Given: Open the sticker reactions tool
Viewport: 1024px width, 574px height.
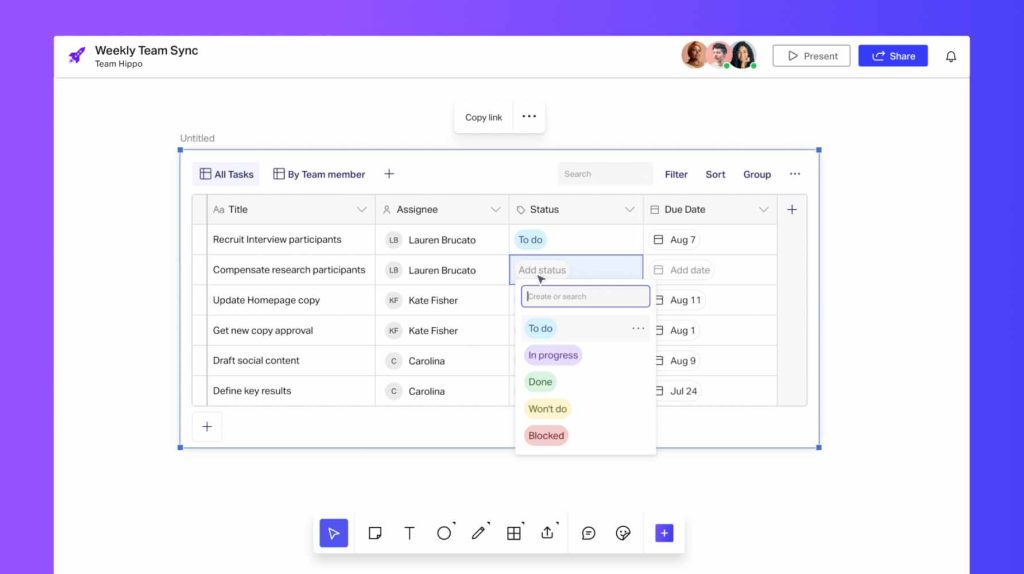Looking at the screenshot, I should tap(623, 533).
